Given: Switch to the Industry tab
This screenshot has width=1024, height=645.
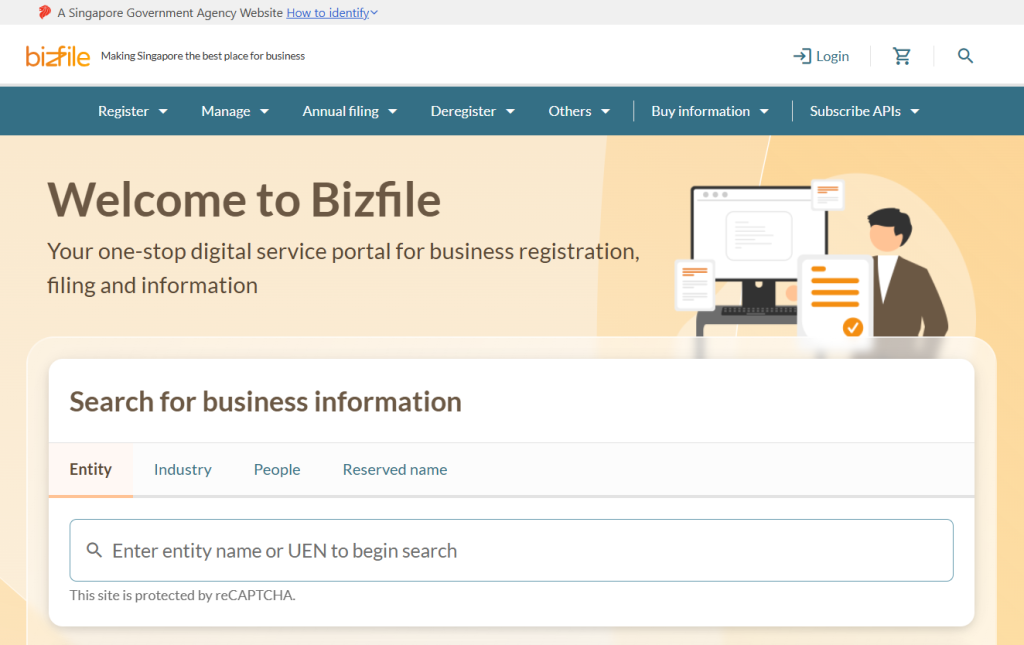Looking at the screenshot, I should coord(183,469).
